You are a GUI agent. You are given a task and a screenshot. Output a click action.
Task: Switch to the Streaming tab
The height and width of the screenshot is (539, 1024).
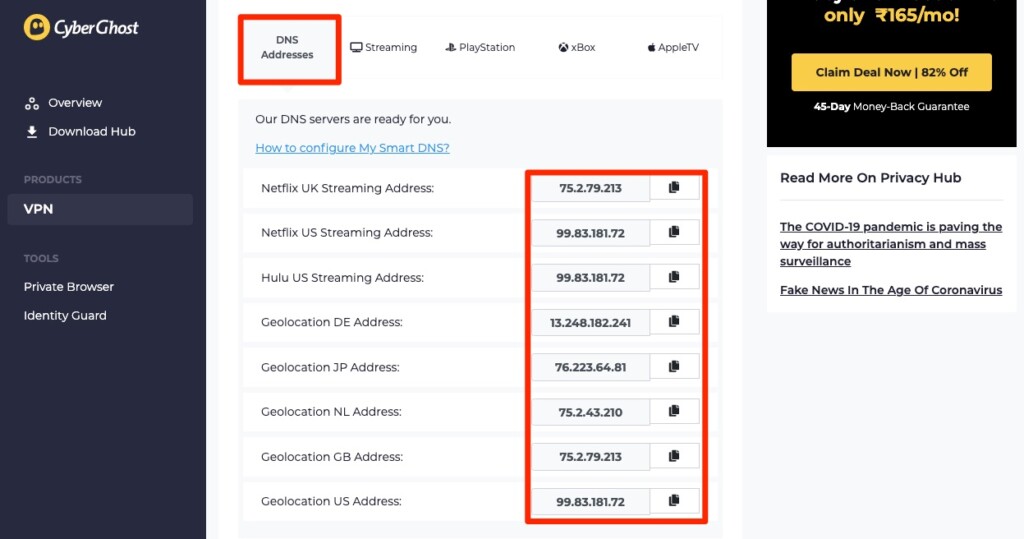(383, 48)
